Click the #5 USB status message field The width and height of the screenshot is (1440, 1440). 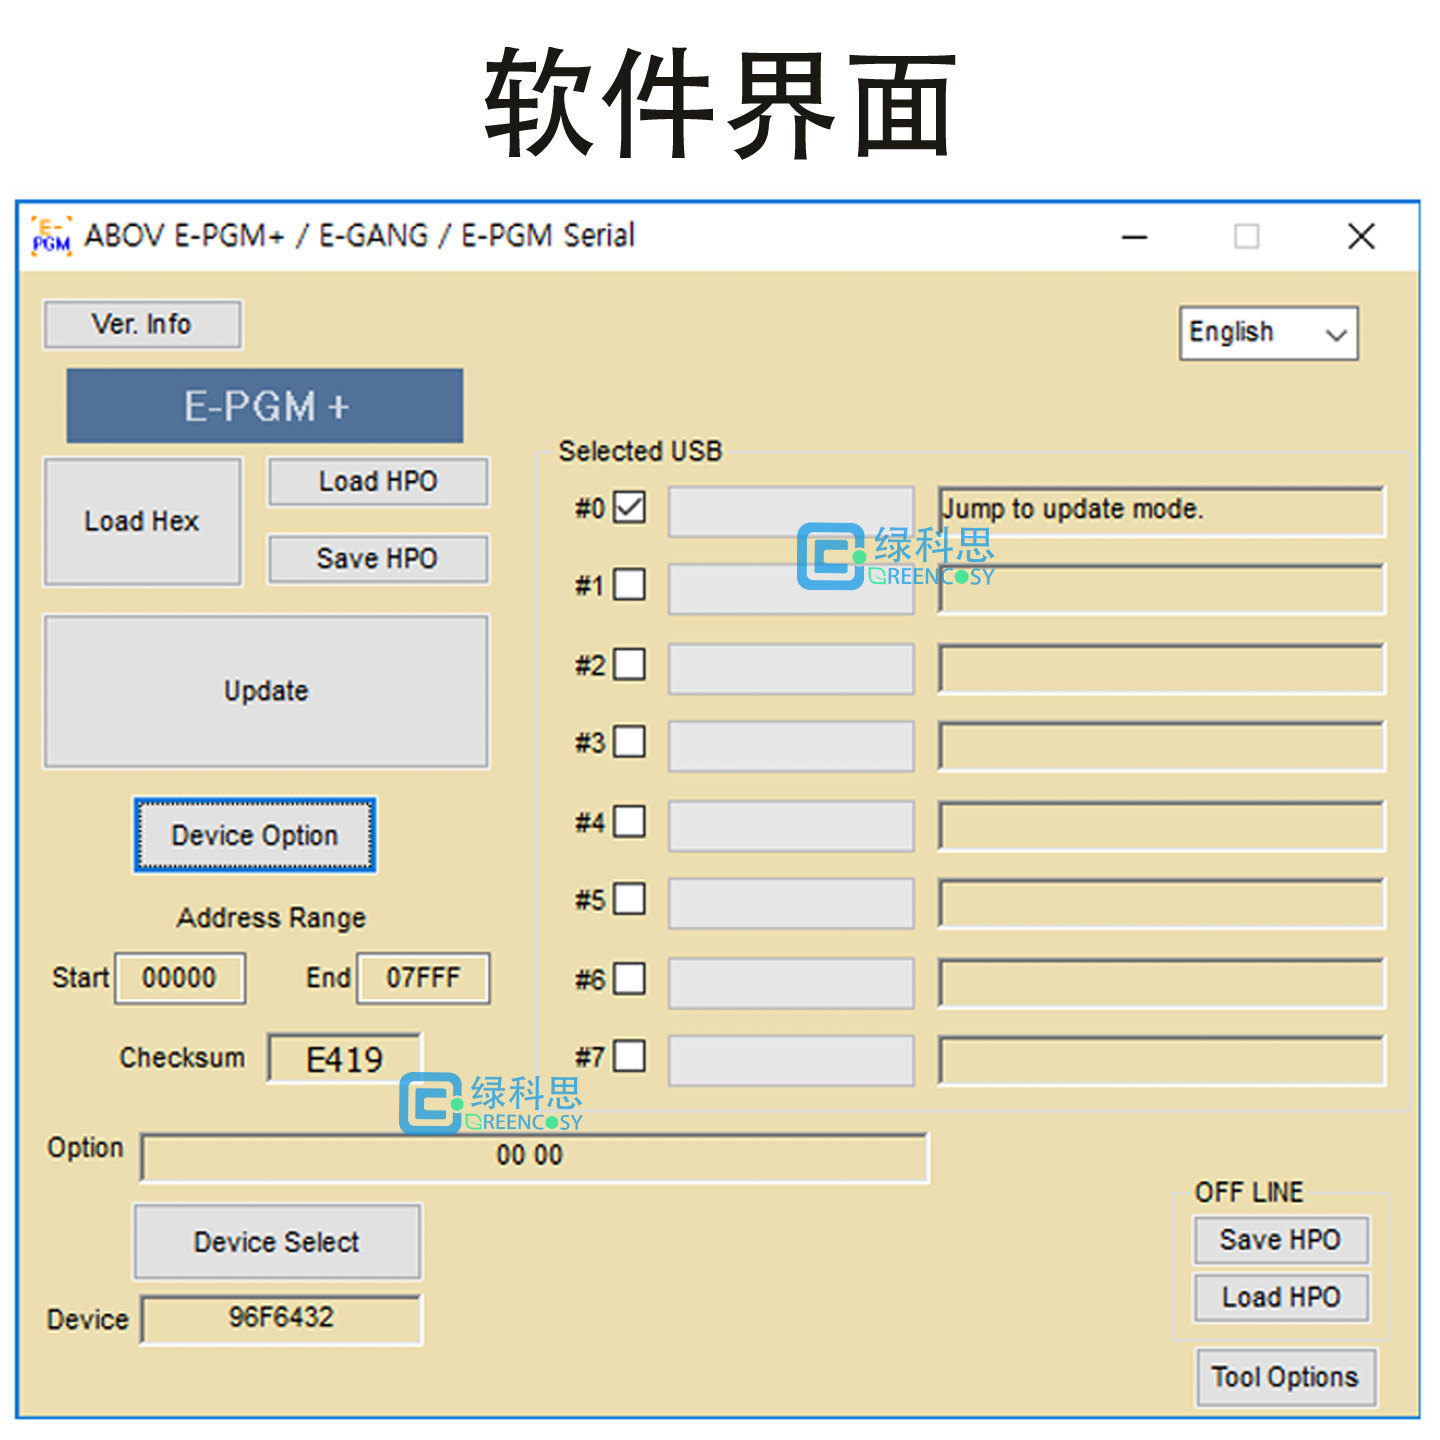coord(1162,904)
